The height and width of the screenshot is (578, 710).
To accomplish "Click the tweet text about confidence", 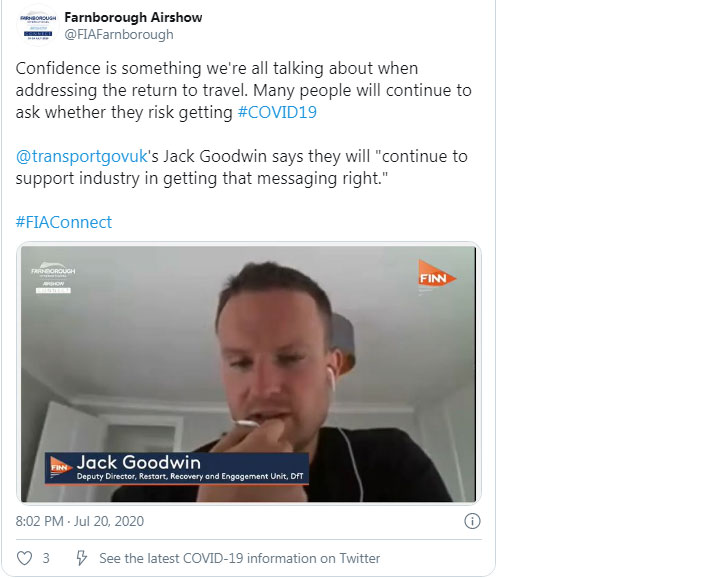I will point(244,90).
